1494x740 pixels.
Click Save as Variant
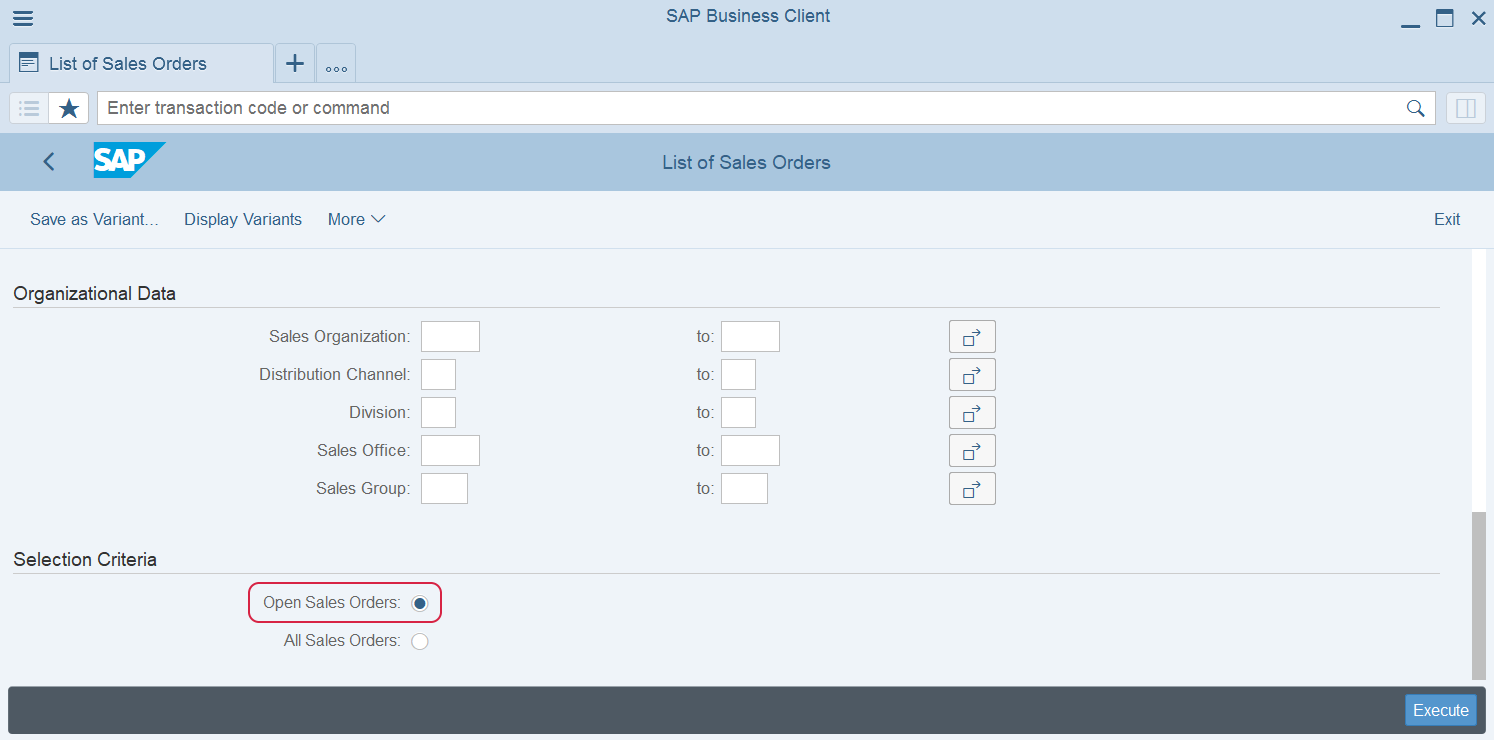click(x=94, y=219)
